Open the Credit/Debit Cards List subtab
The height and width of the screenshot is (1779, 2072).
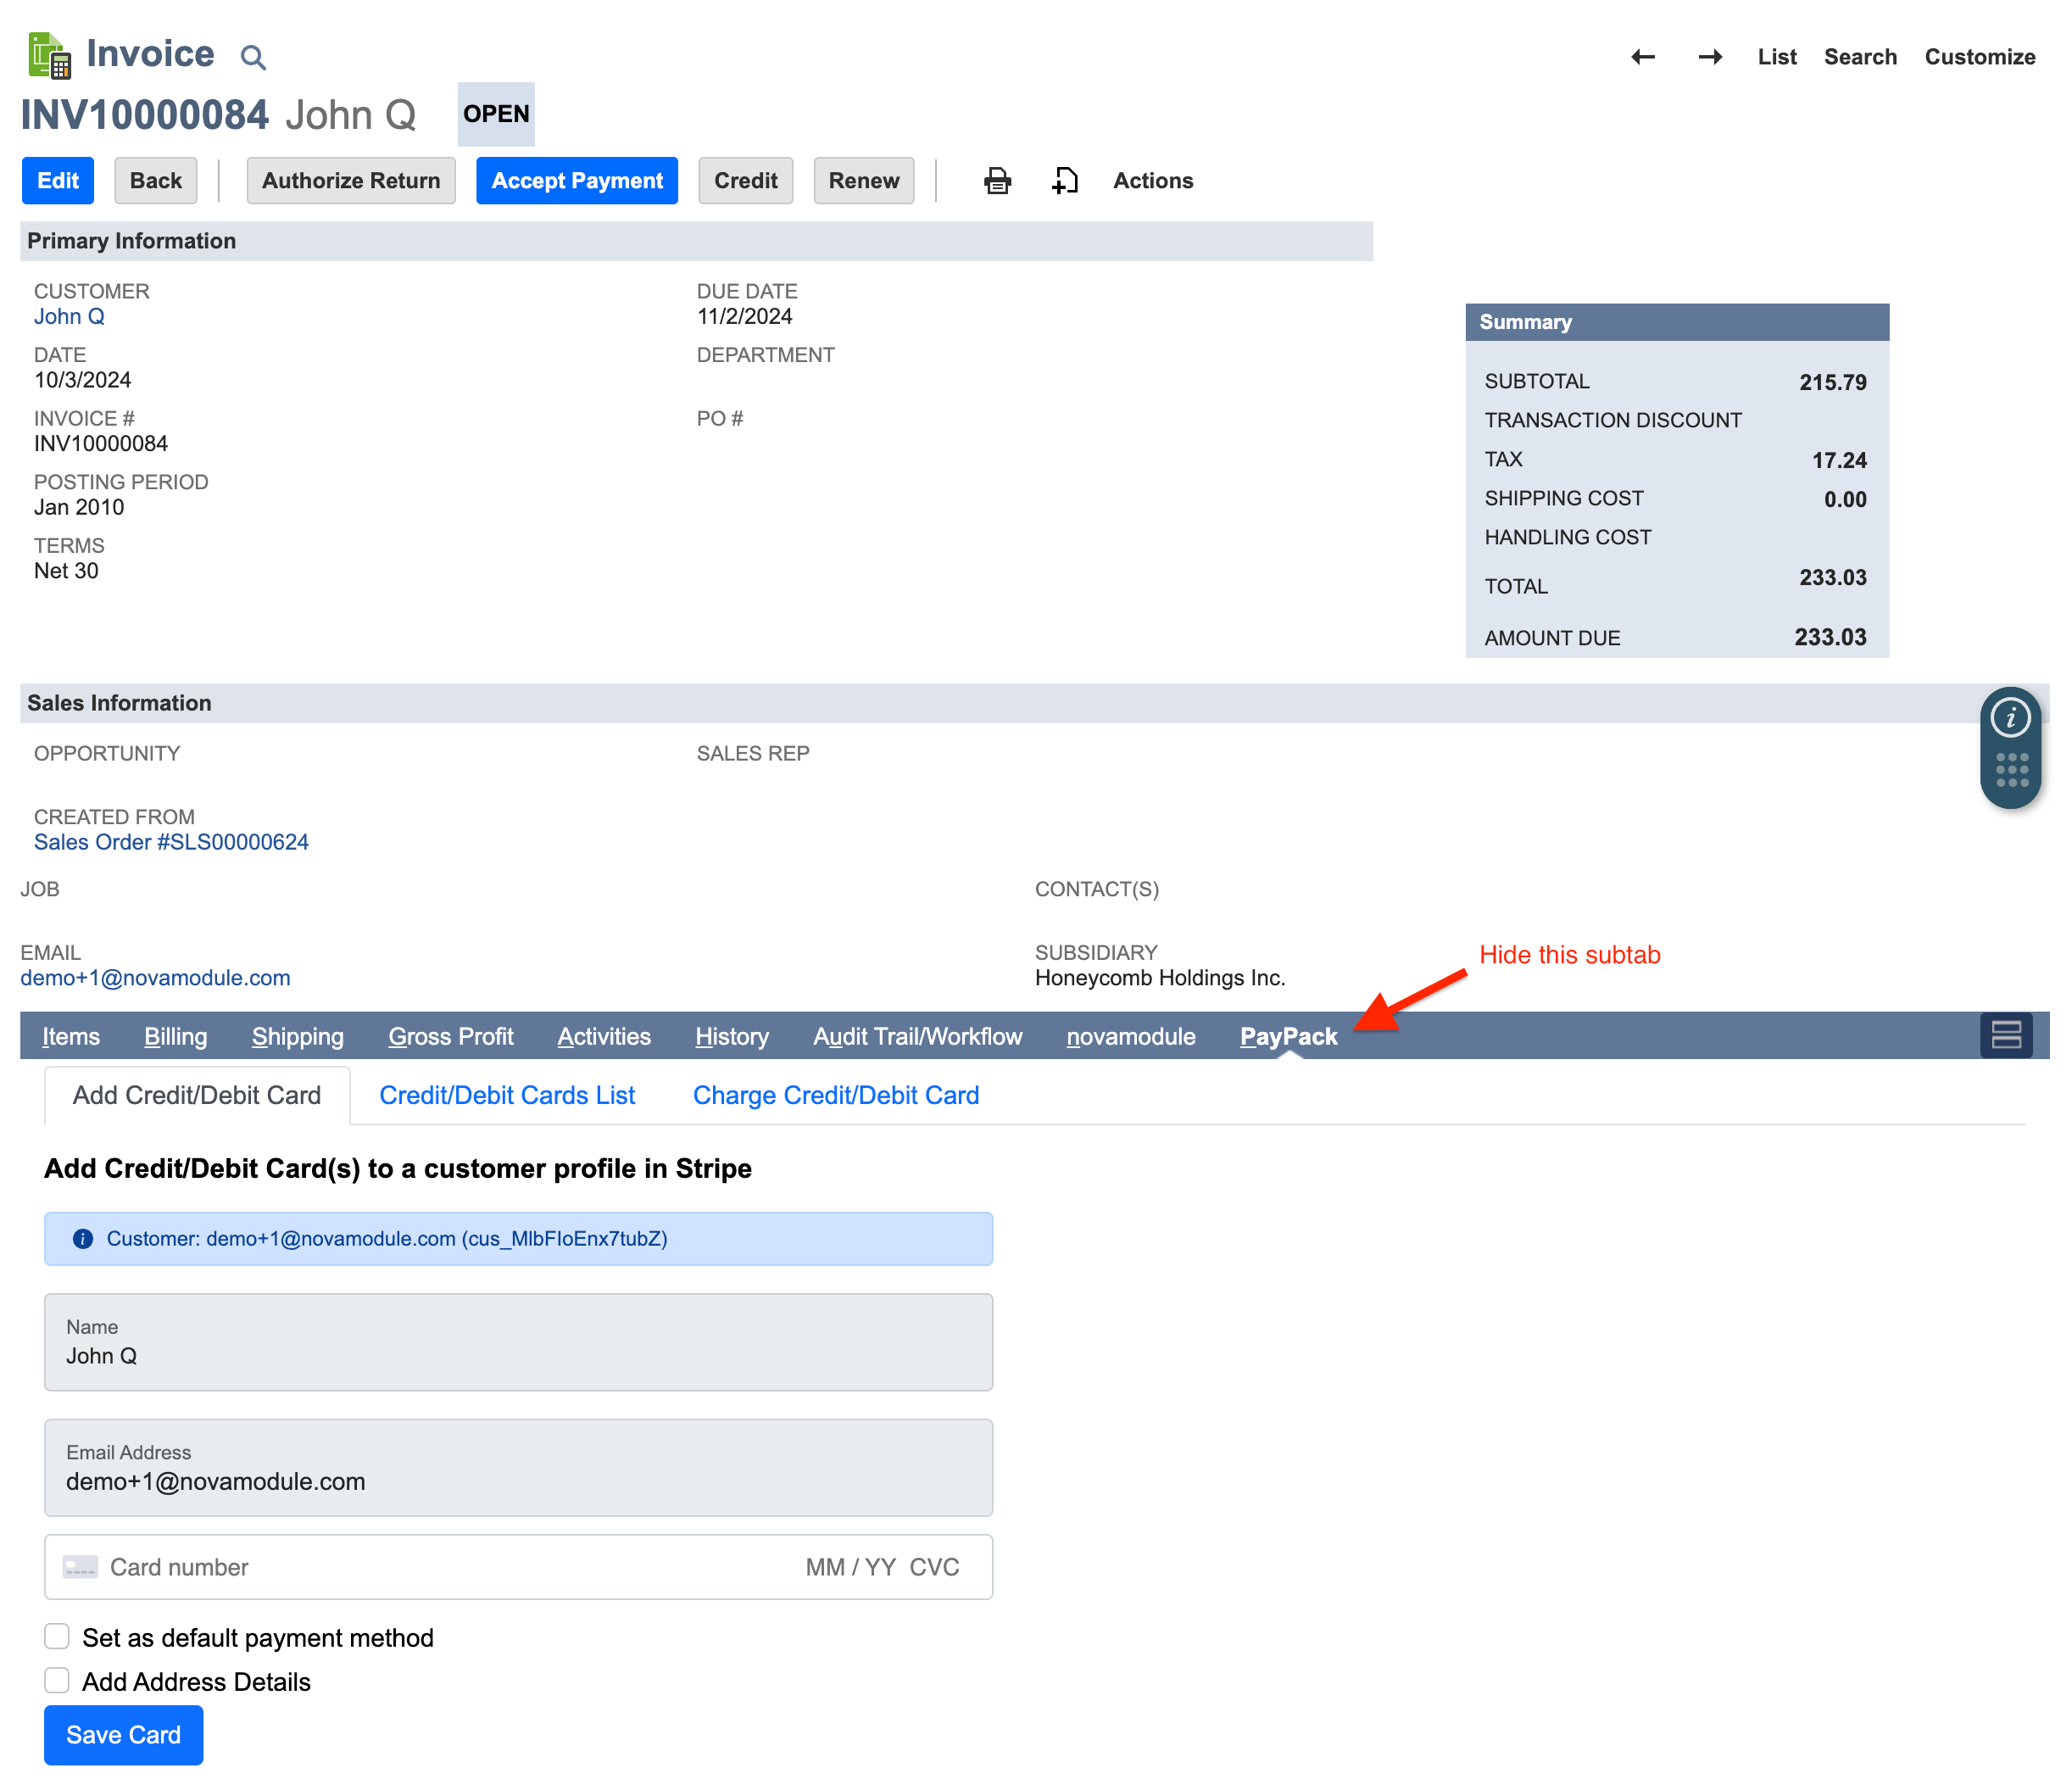506,1095
